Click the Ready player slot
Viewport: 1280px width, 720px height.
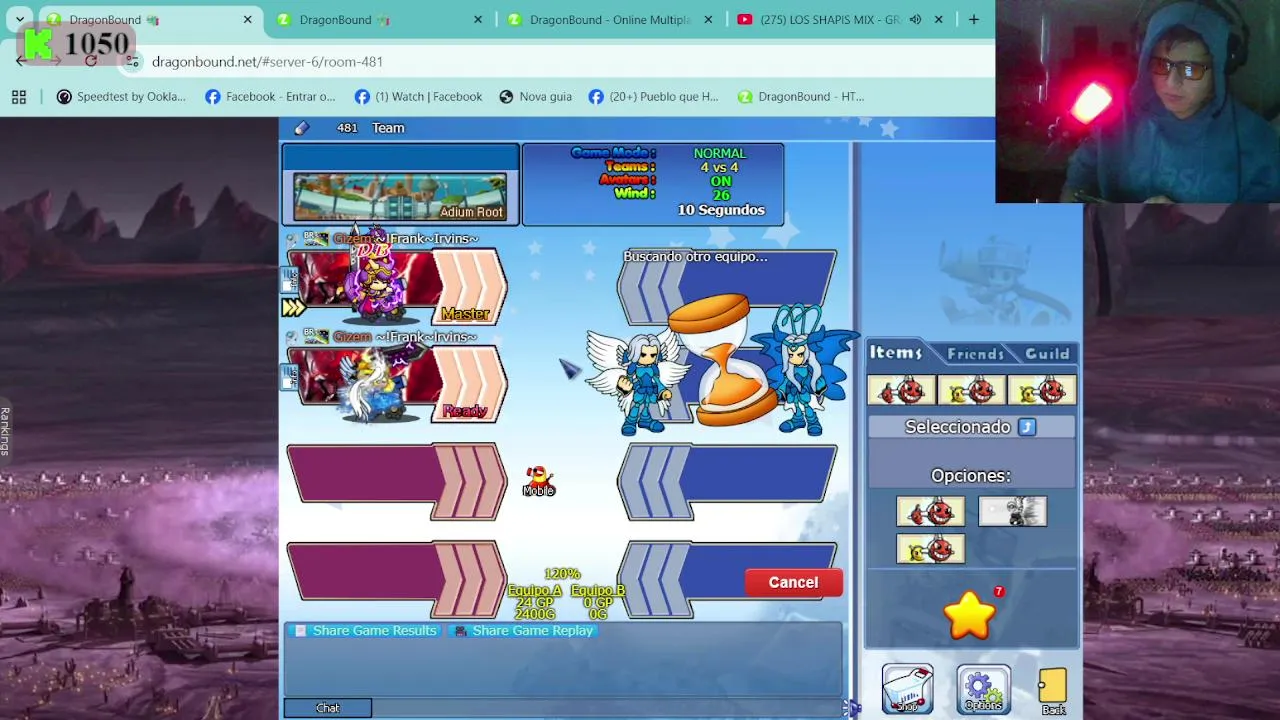click(x=397, y=384)
